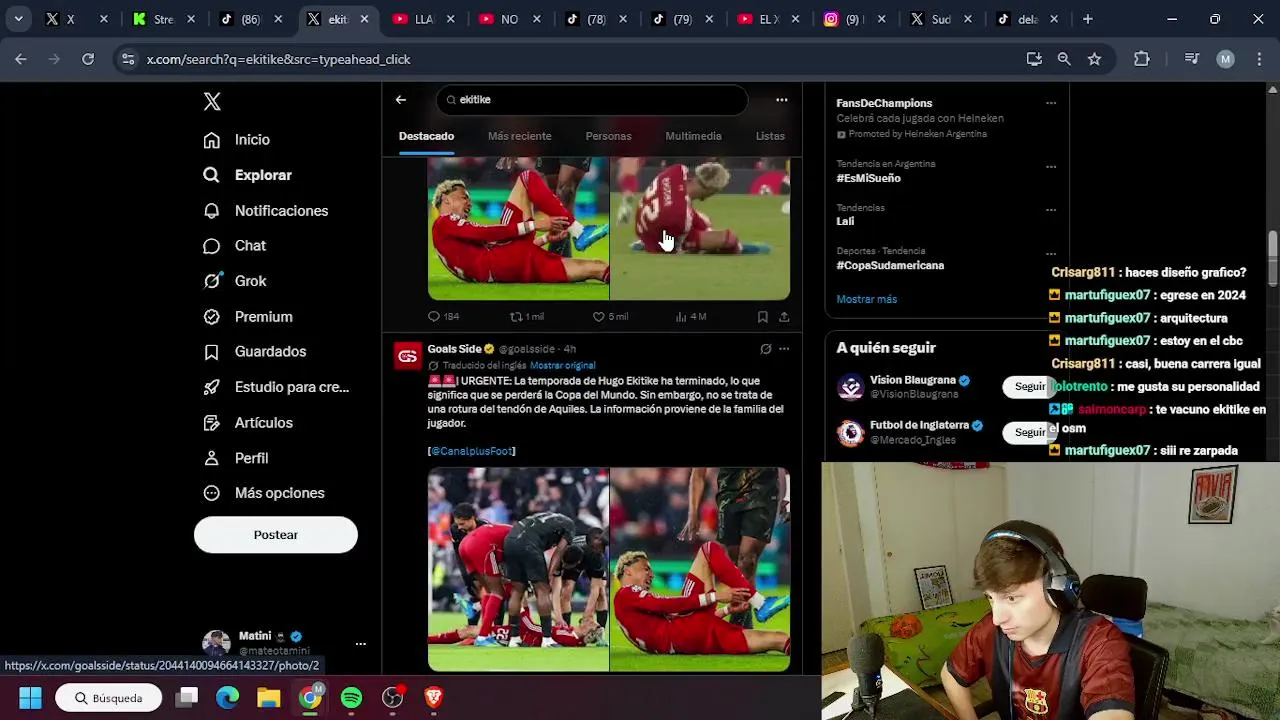
Task: Go back in browser history
Action: click(21, 59)
